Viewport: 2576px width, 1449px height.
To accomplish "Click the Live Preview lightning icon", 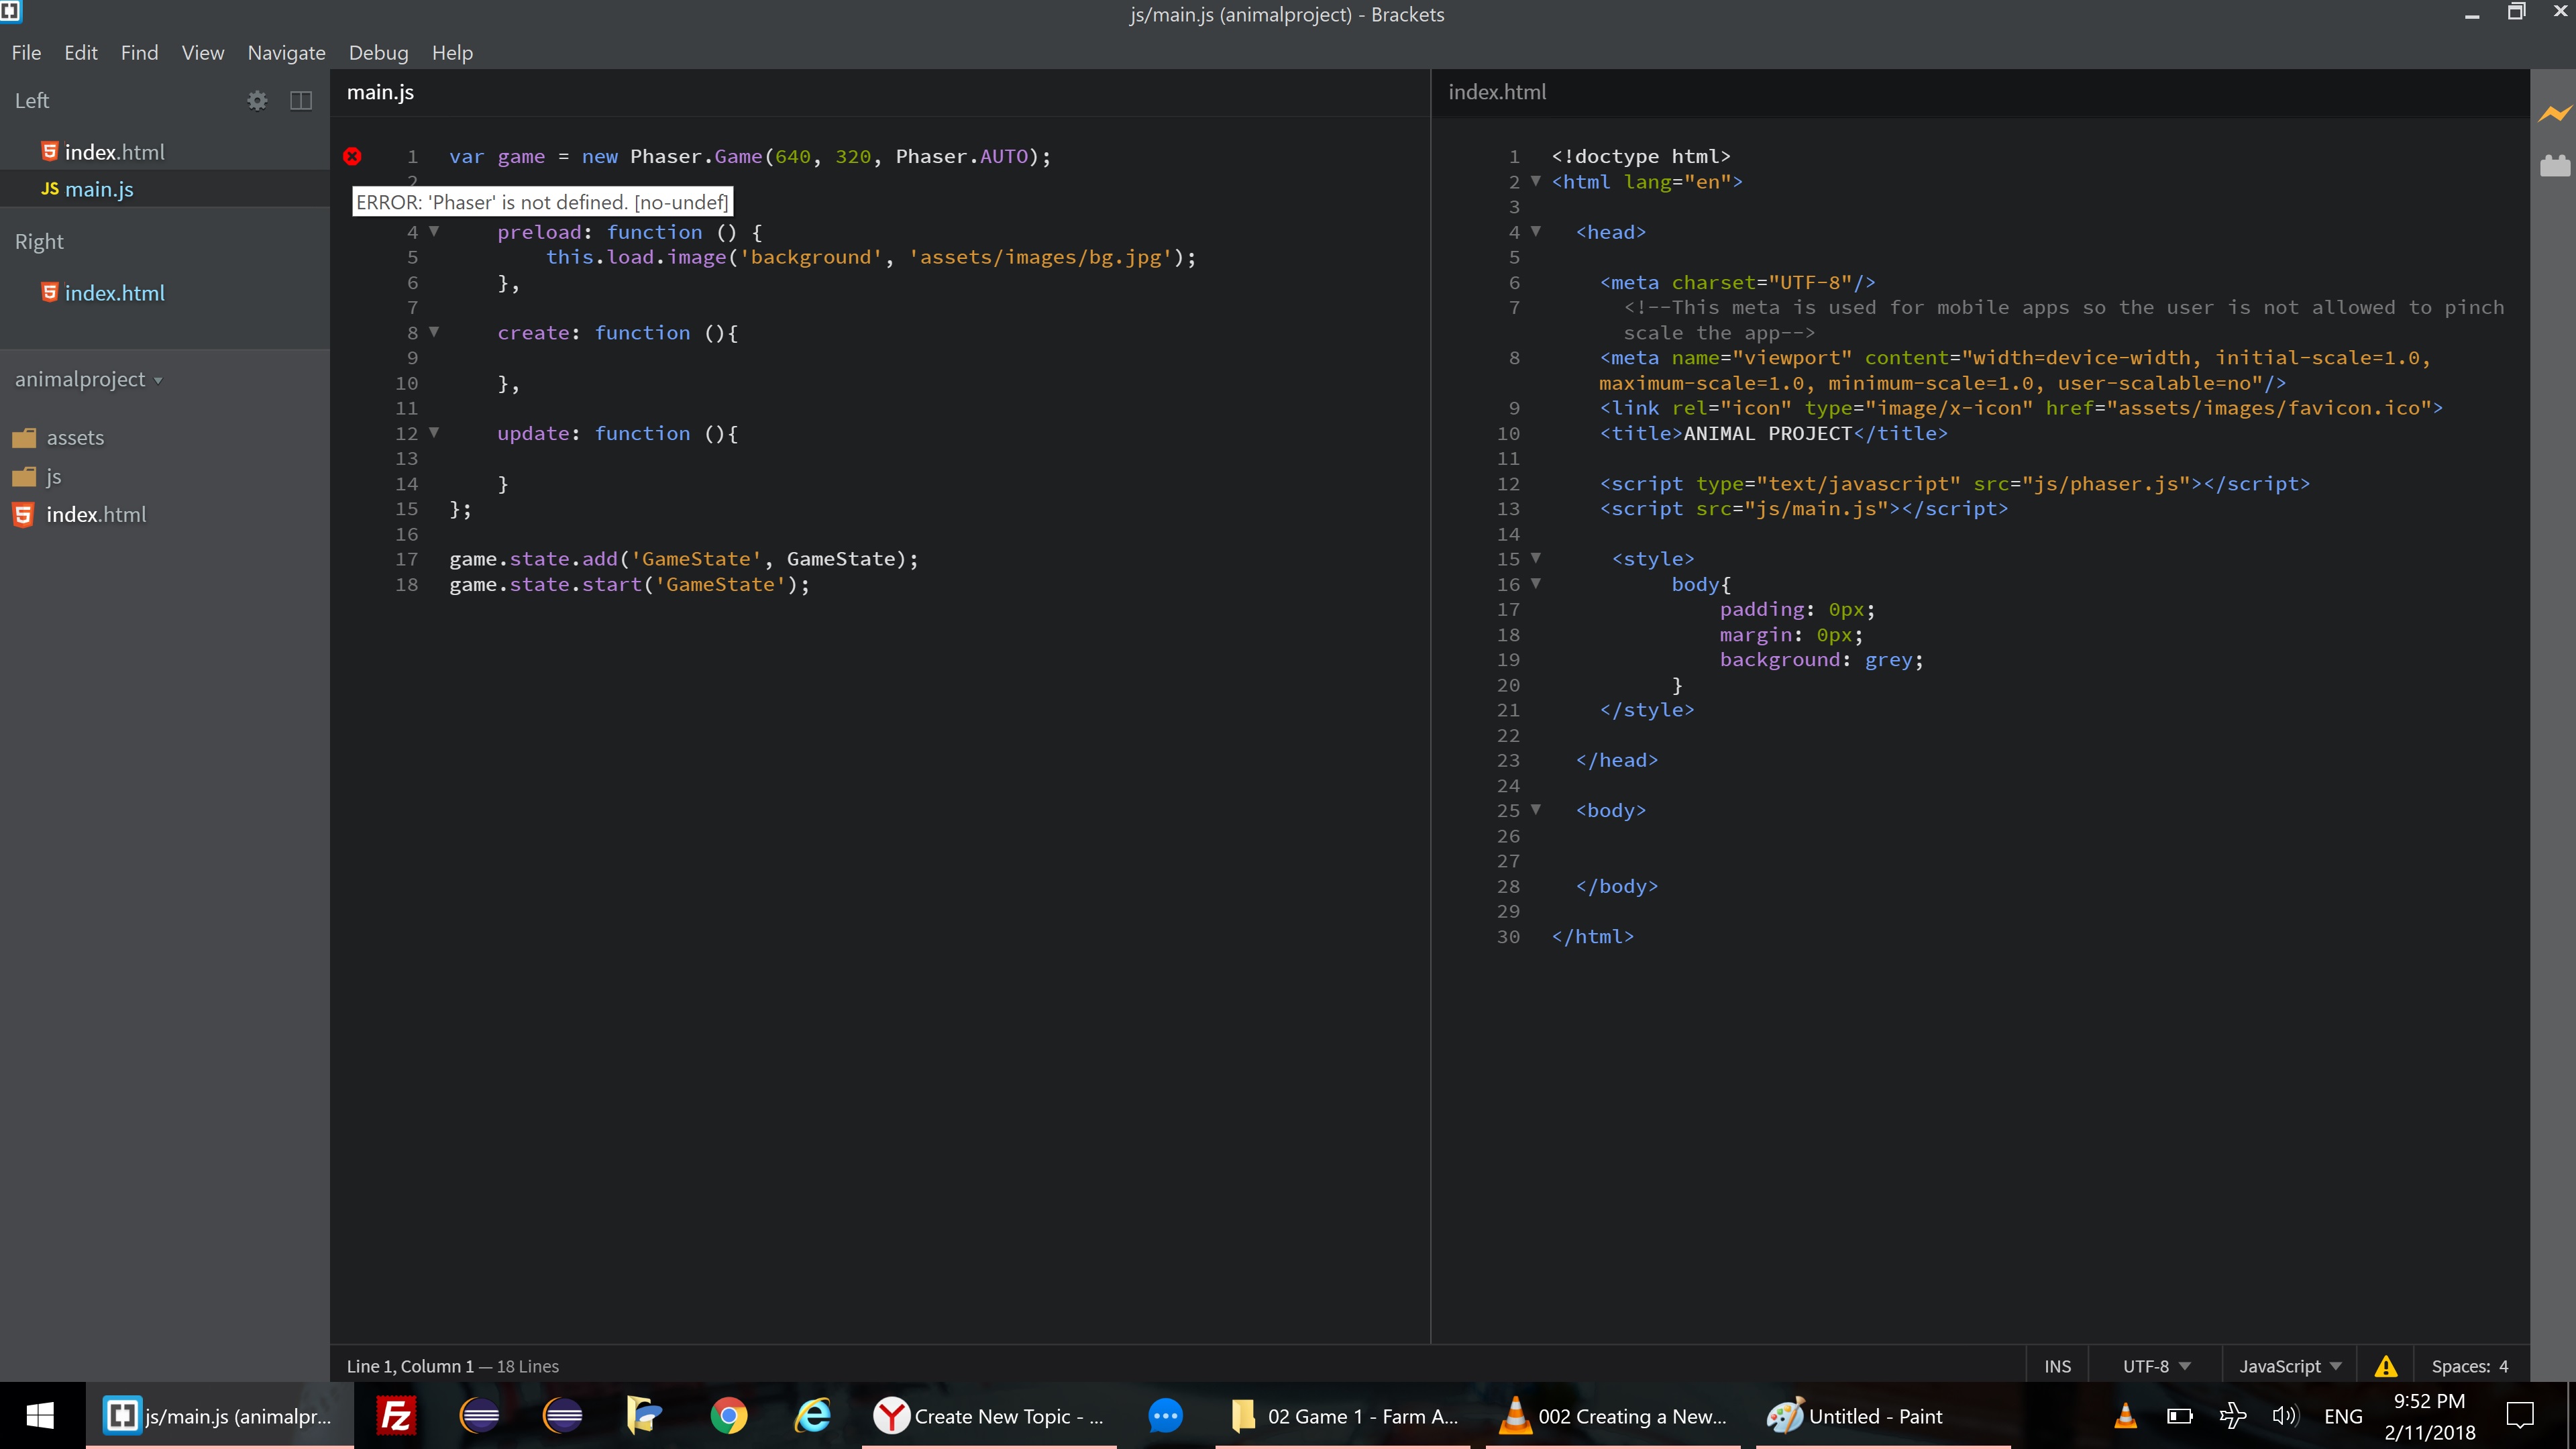I will point(2554,114).
